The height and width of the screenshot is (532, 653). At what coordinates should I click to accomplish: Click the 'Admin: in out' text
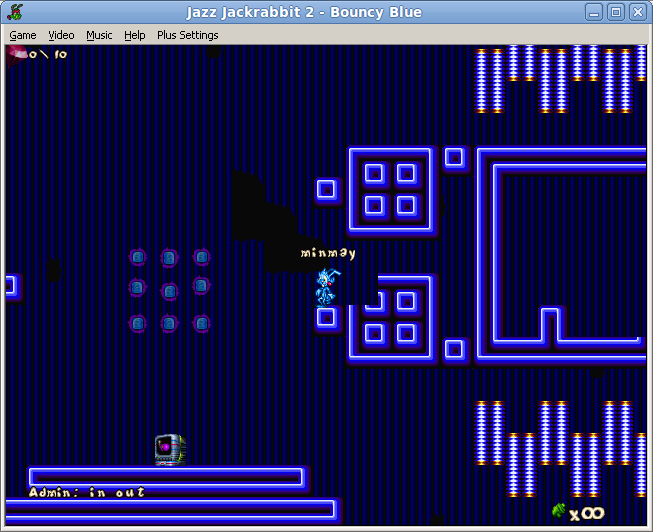[87, 492]
